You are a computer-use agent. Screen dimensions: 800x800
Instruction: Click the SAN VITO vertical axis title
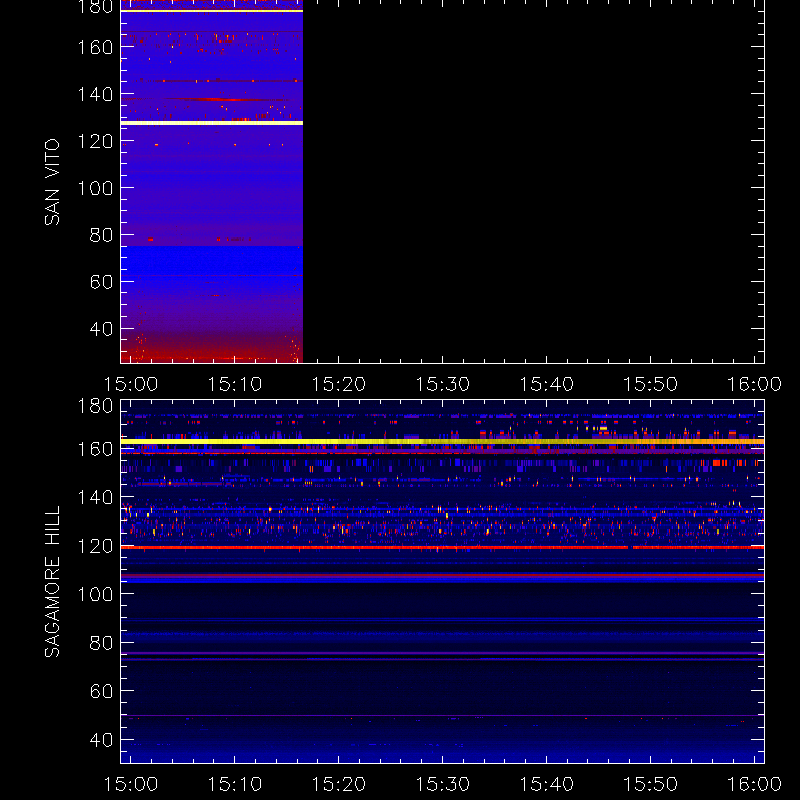pyautogui.click(x=52, y=182)
